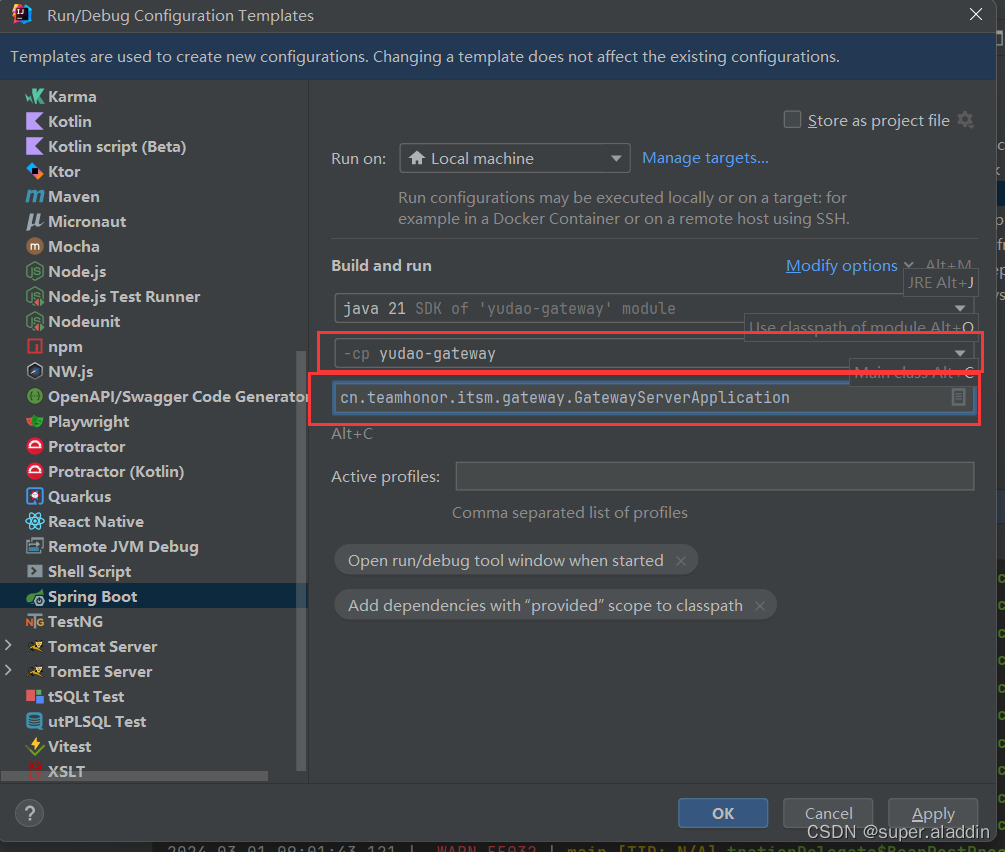Click the Kotlin script (Beta) icon
The height and width of the screenshot is (852, 1005).
click(35, 146)
